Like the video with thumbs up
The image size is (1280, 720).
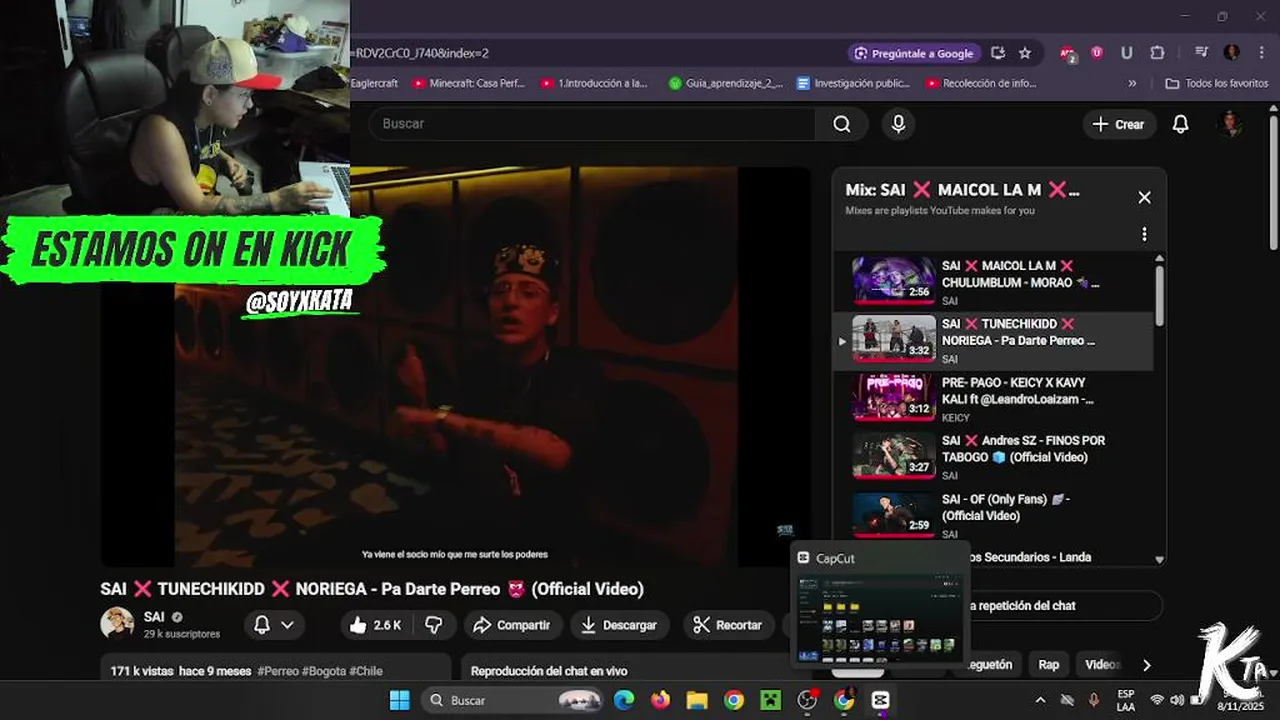click(376, 625)
